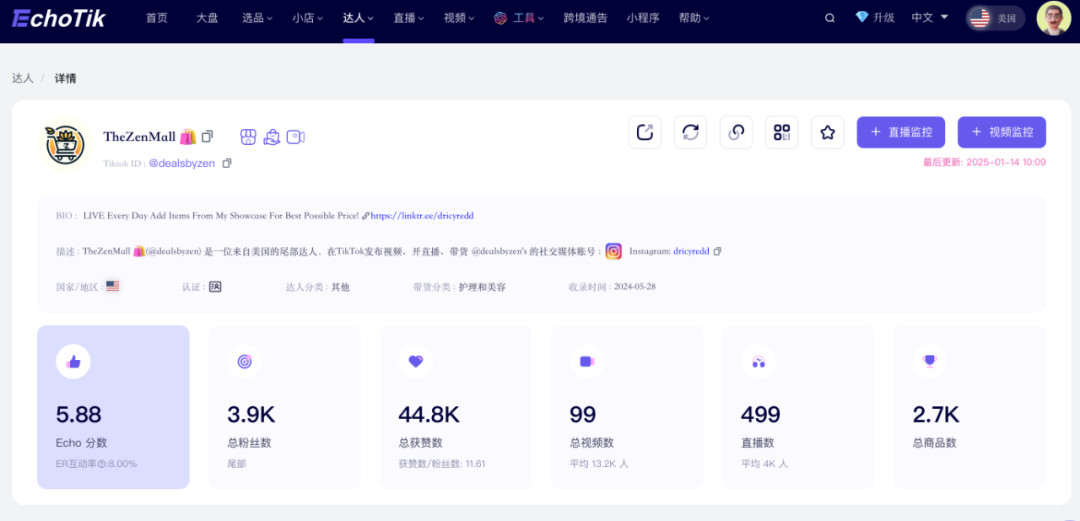Click the 99 总视频数 value
This screenshot has height=521, width=1080.
[x=582, y=415]
